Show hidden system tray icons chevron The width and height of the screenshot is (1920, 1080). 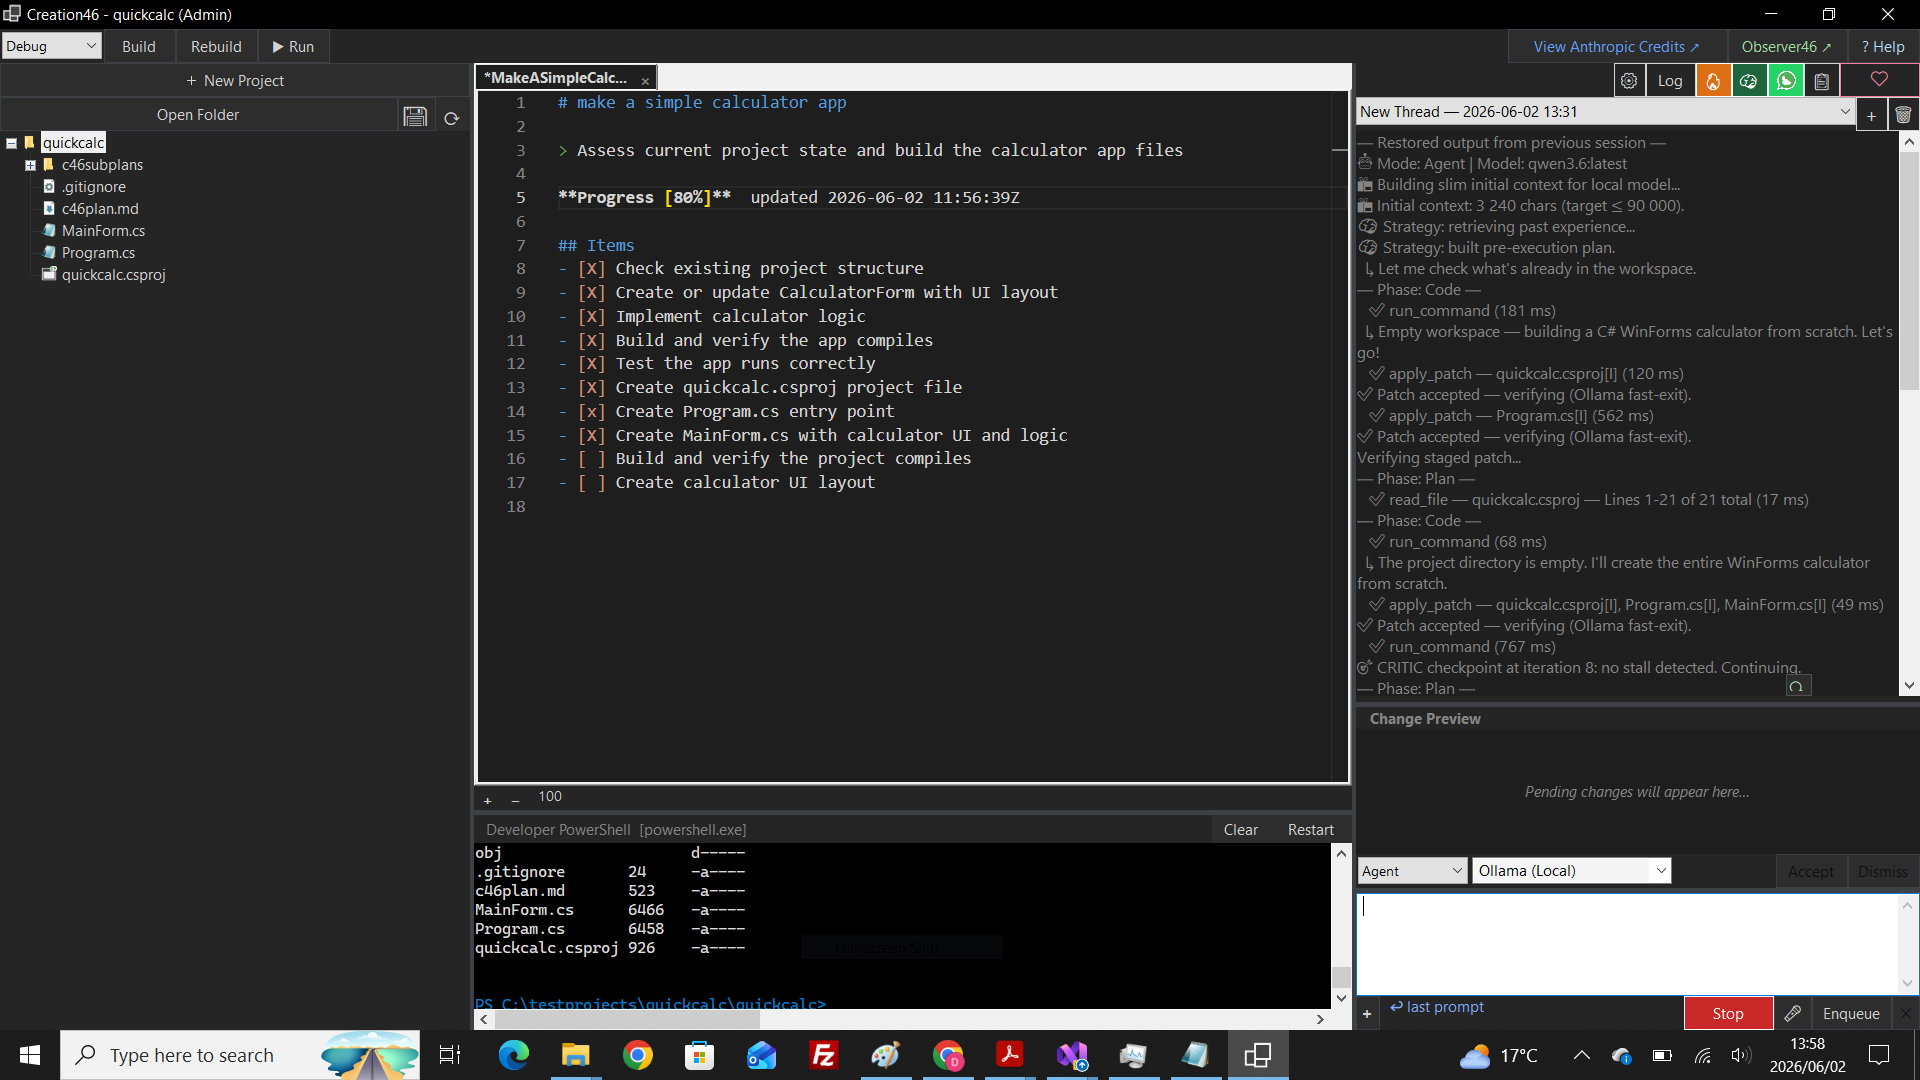coord(1582,1055)
